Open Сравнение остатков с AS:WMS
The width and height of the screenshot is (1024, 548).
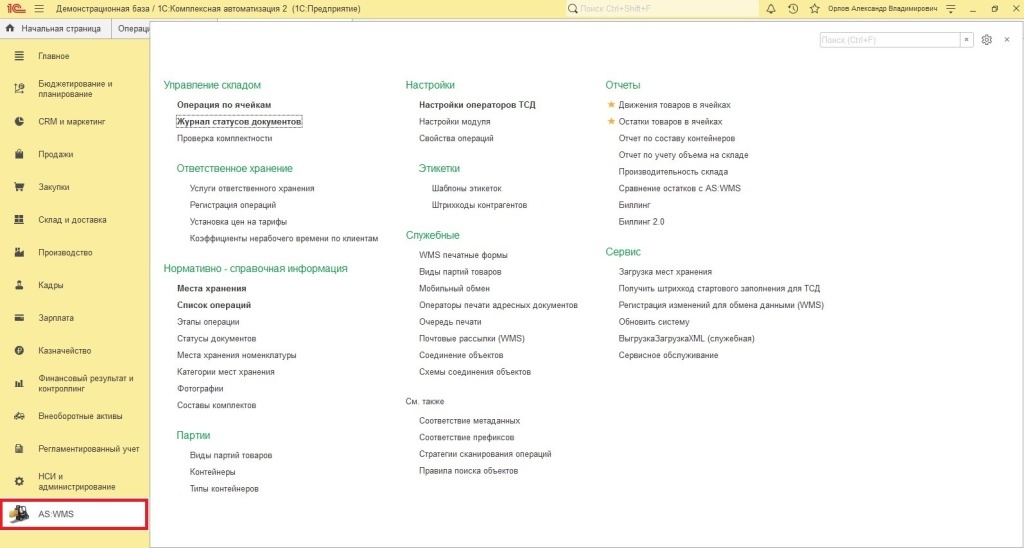[679, 188]
